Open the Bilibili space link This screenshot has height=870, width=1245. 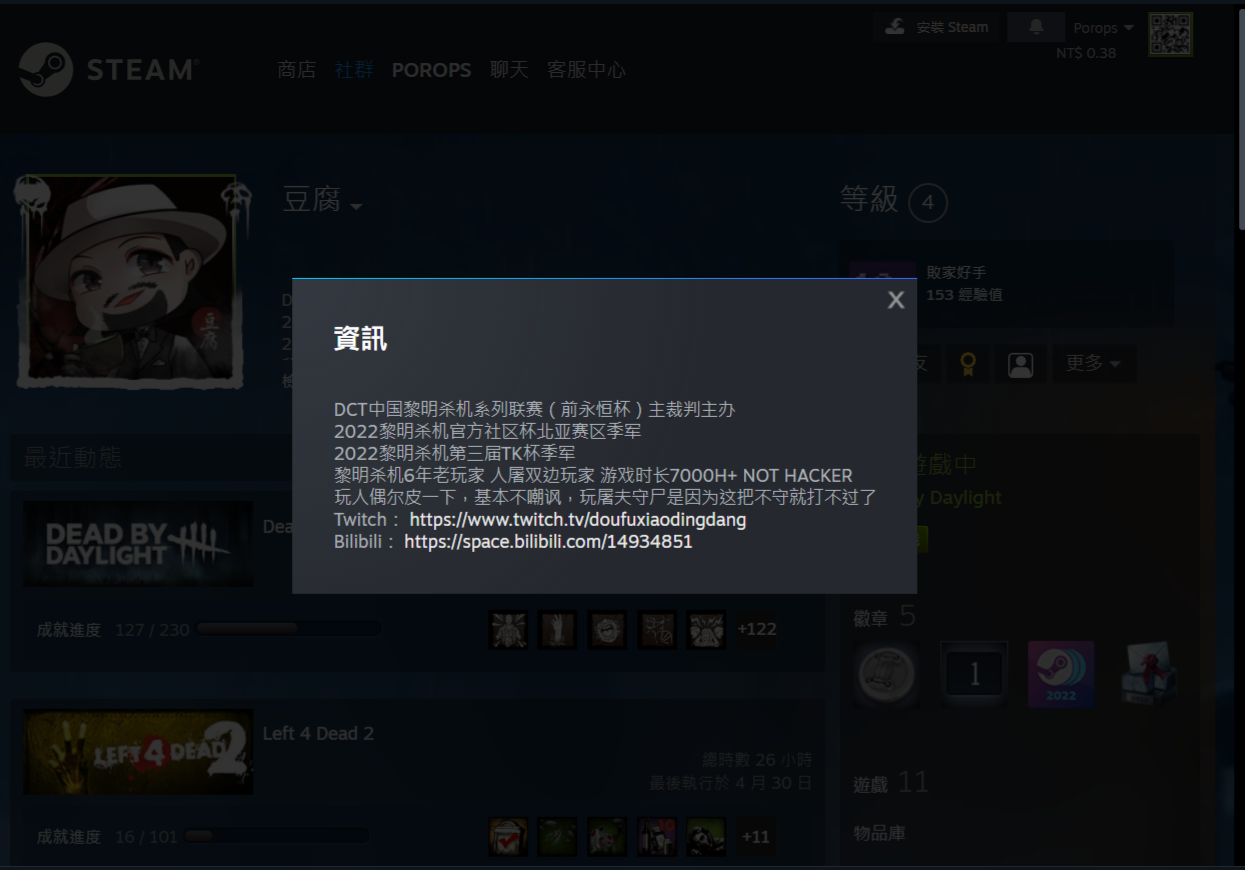[548, 542]
